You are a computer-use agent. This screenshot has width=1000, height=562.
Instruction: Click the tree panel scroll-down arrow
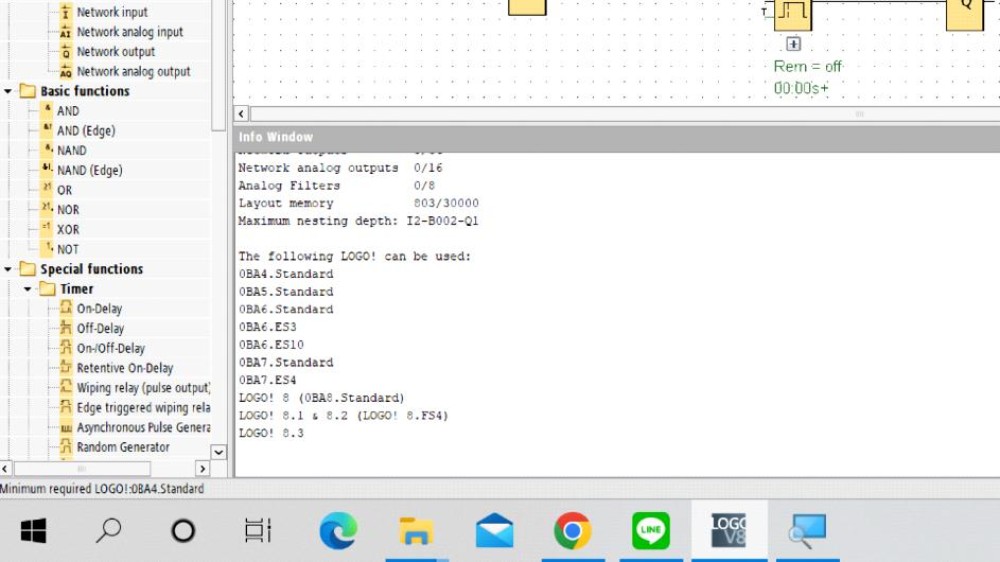(x=219, y=452)
